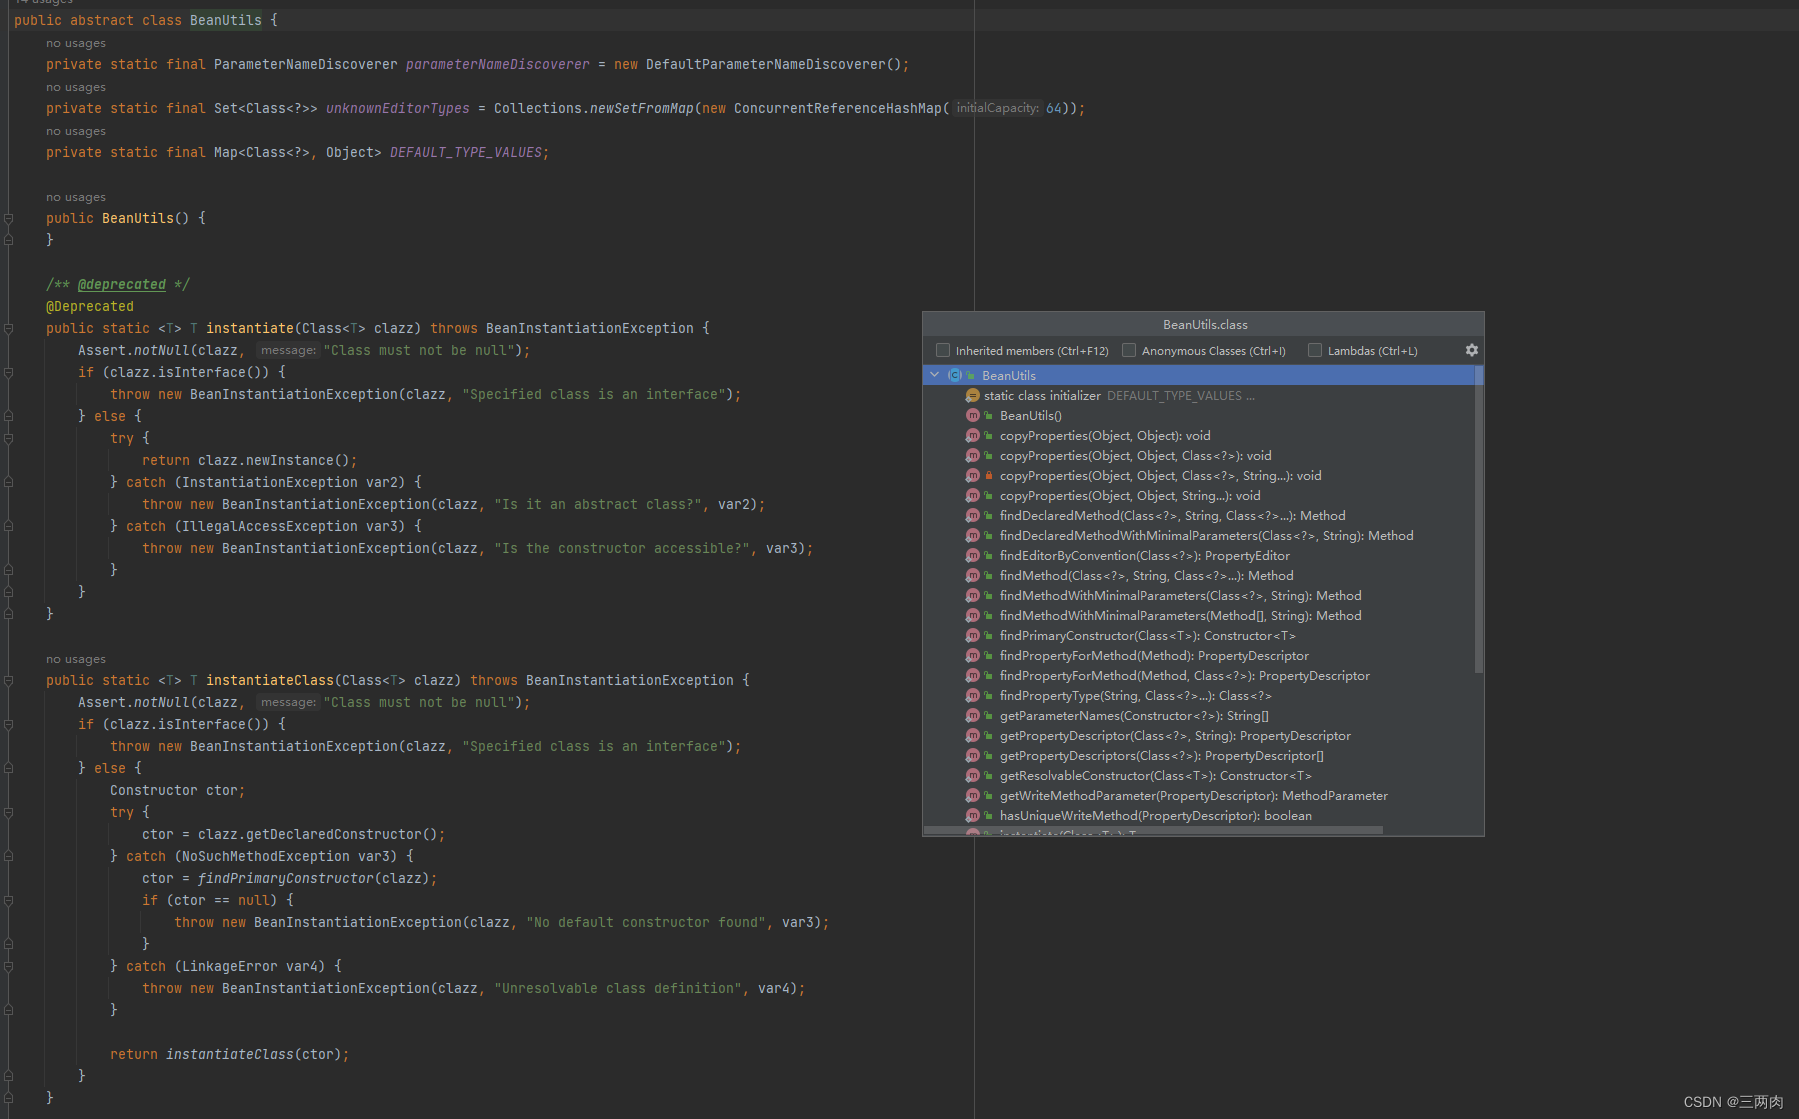Fold the 'if (clazz.isInterface())' block in instantiate
Viewport: 1799px width, 1119px height.
click(x=8, y=372)
